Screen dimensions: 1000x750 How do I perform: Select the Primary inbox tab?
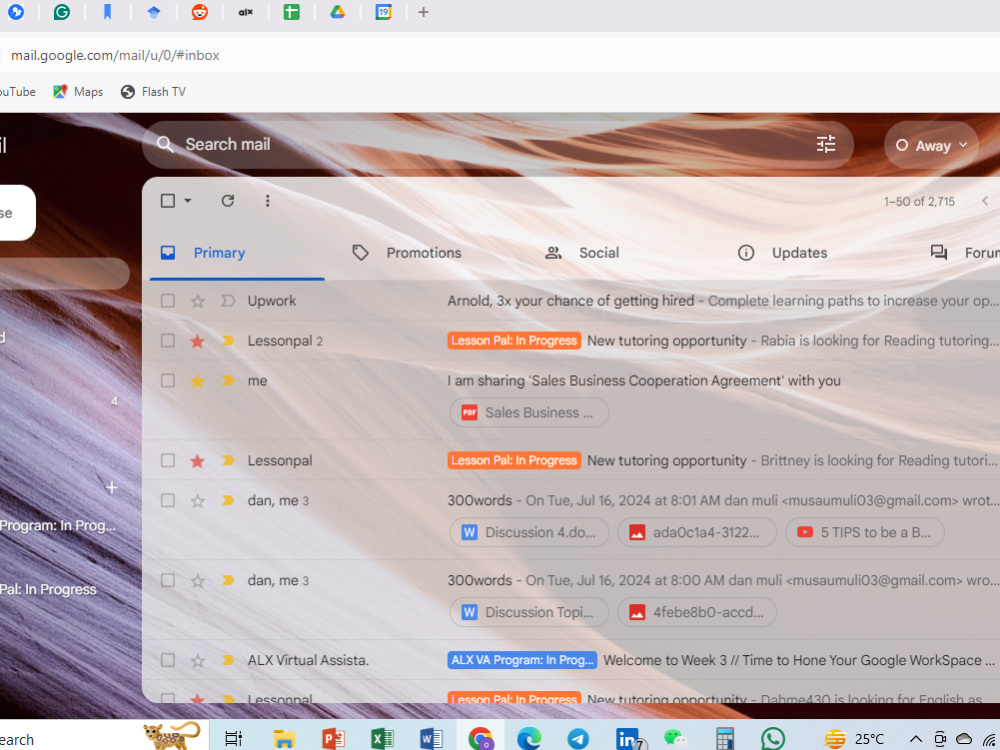tap(237, 253)
